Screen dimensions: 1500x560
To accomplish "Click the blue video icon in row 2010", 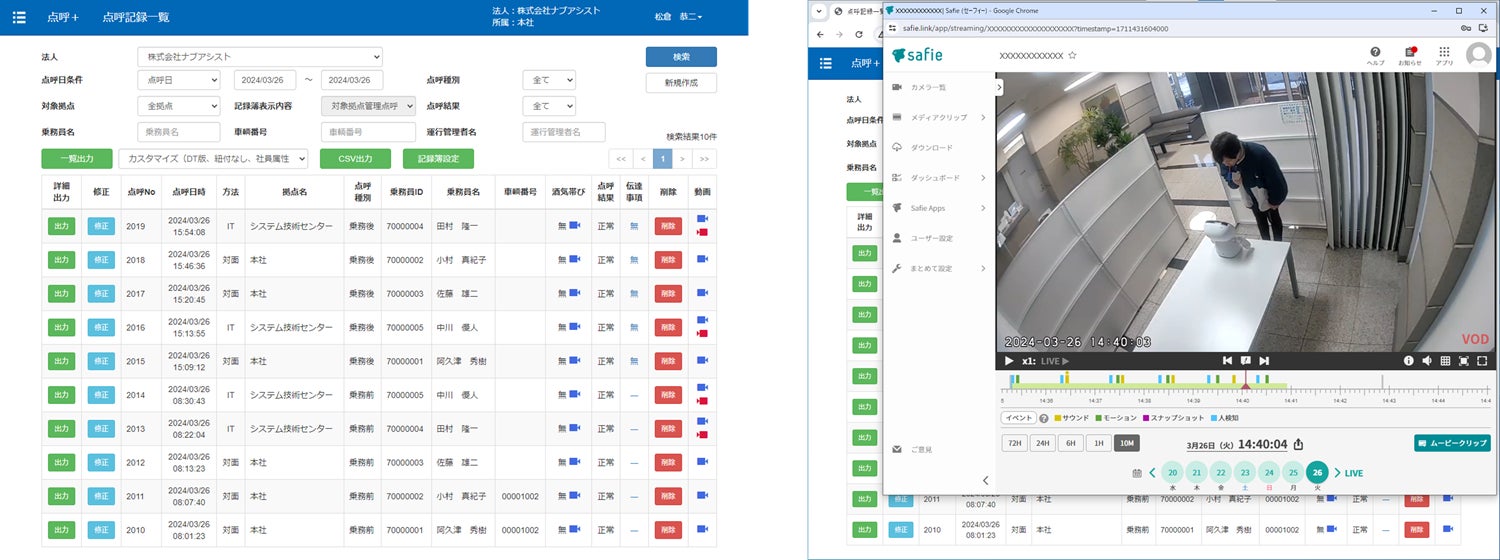I will 702,529.
